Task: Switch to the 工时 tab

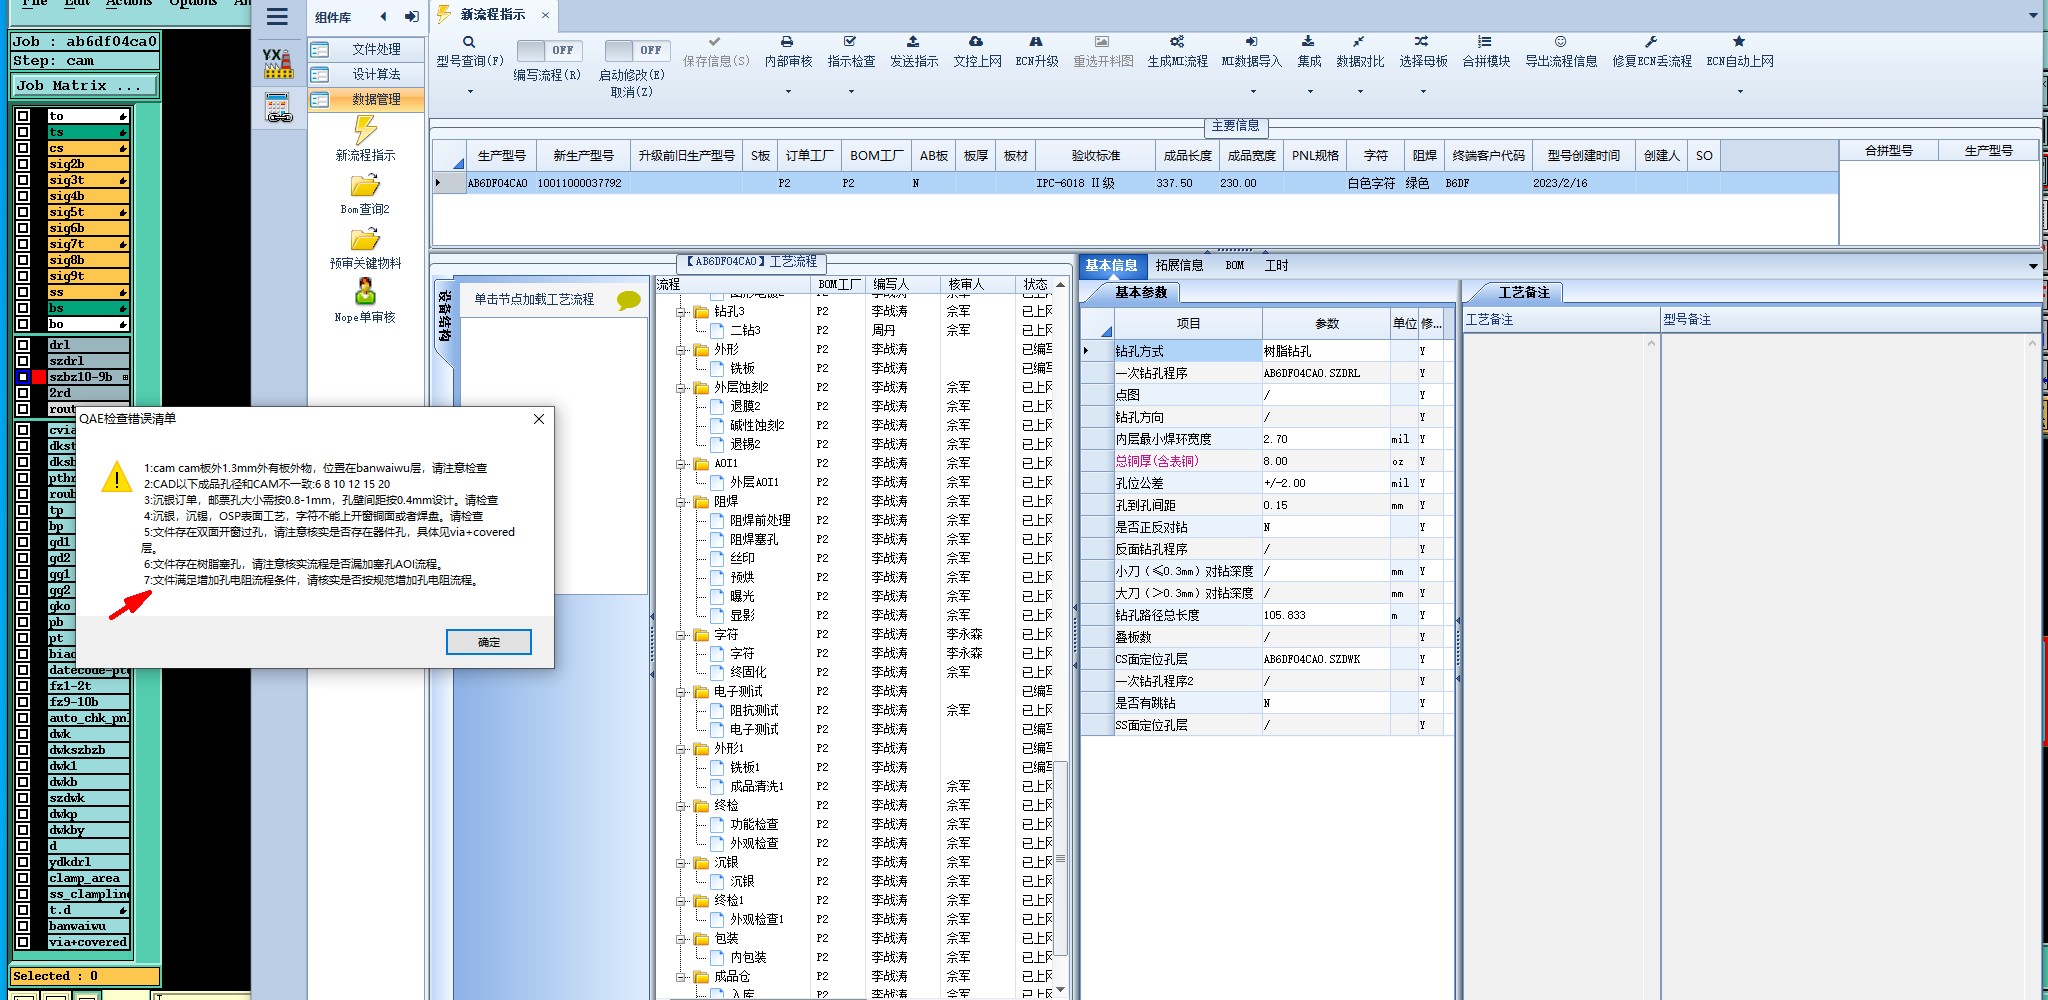Action: click(1276, 266)
